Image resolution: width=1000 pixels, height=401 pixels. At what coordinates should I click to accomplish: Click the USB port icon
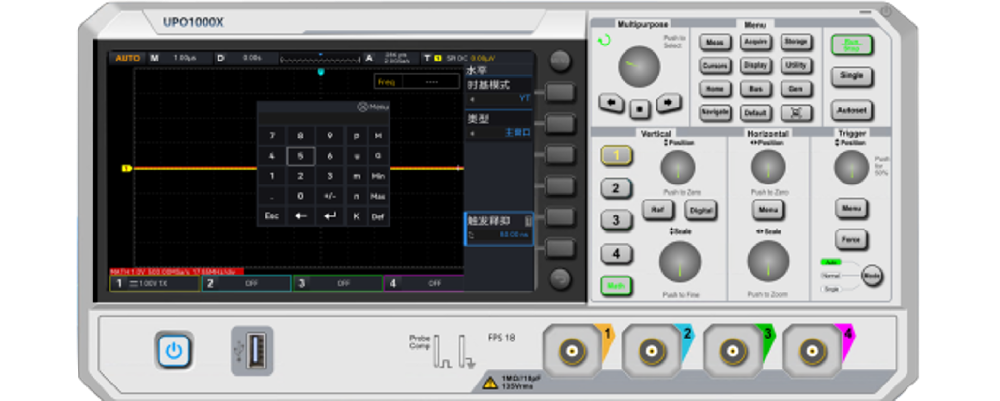coord(252,350)
